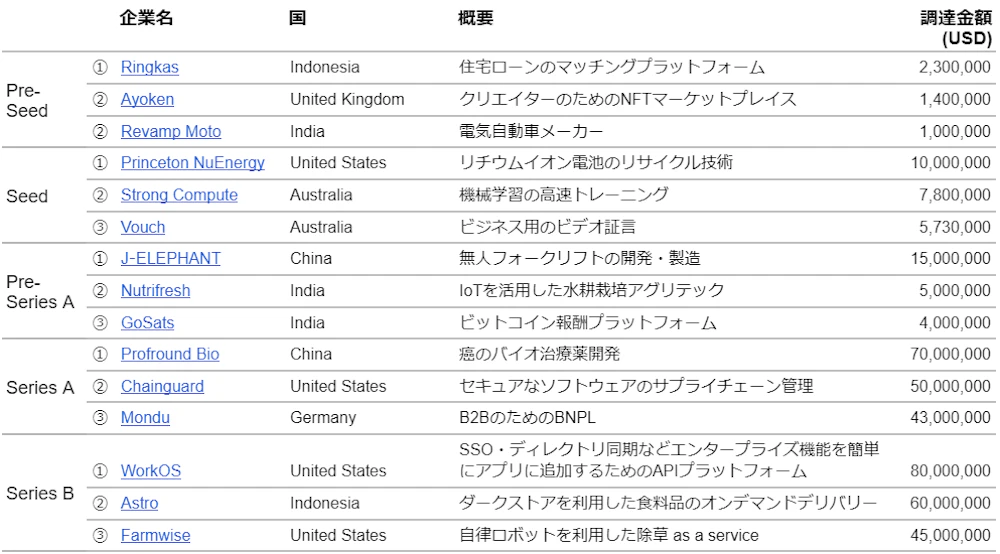This screenshot has width=1000, height=554.
Task: Click WorkOS funding amount 80,000,000
Action: click(951, 471)
